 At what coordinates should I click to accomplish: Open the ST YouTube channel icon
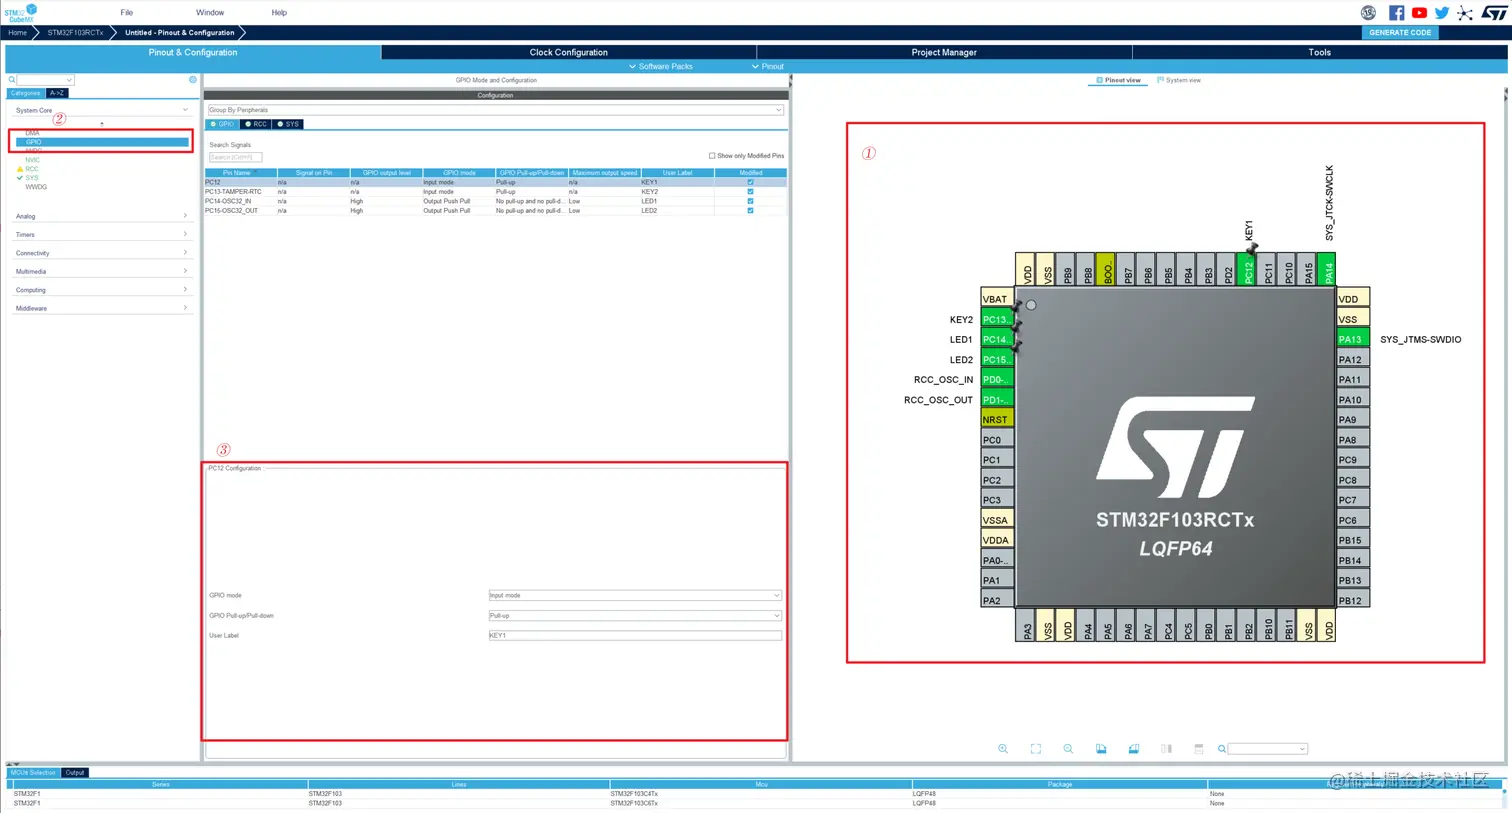1419,13
